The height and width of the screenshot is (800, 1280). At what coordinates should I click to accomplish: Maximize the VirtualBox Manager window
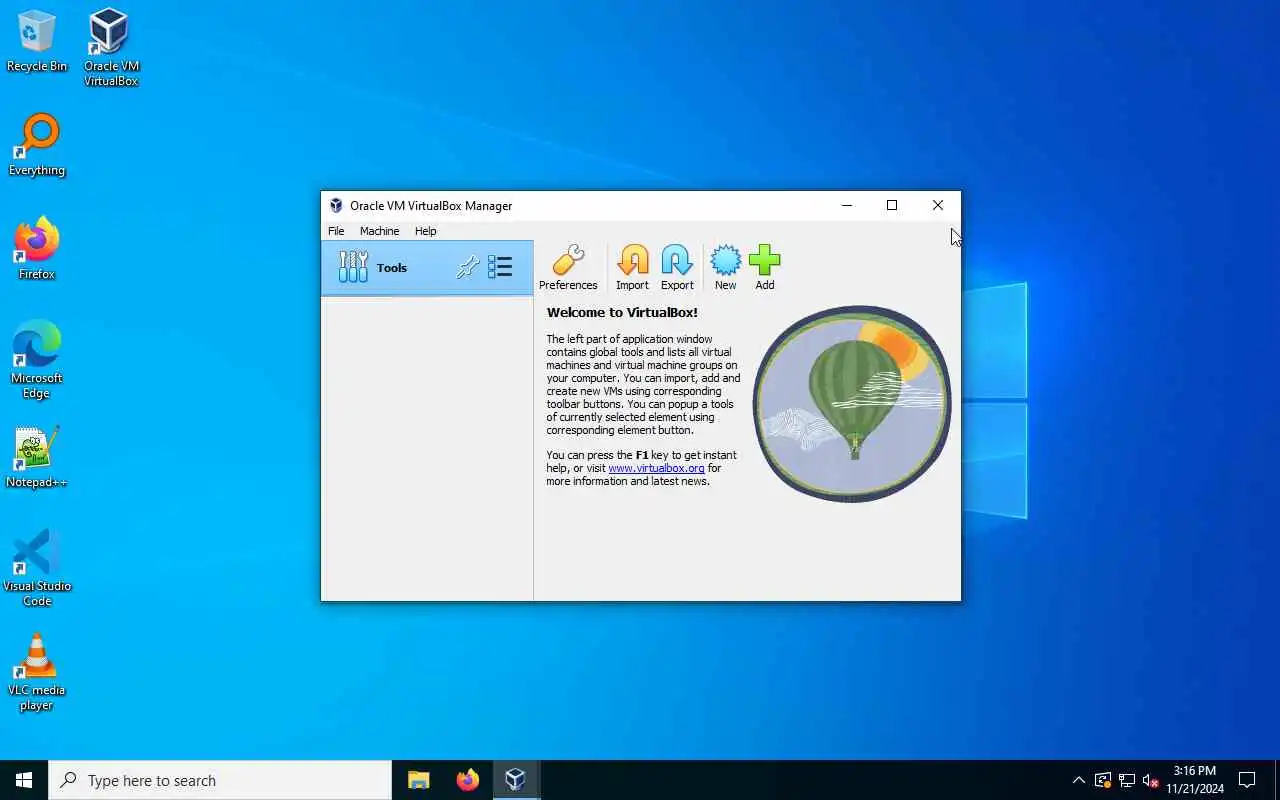[892, 205]
